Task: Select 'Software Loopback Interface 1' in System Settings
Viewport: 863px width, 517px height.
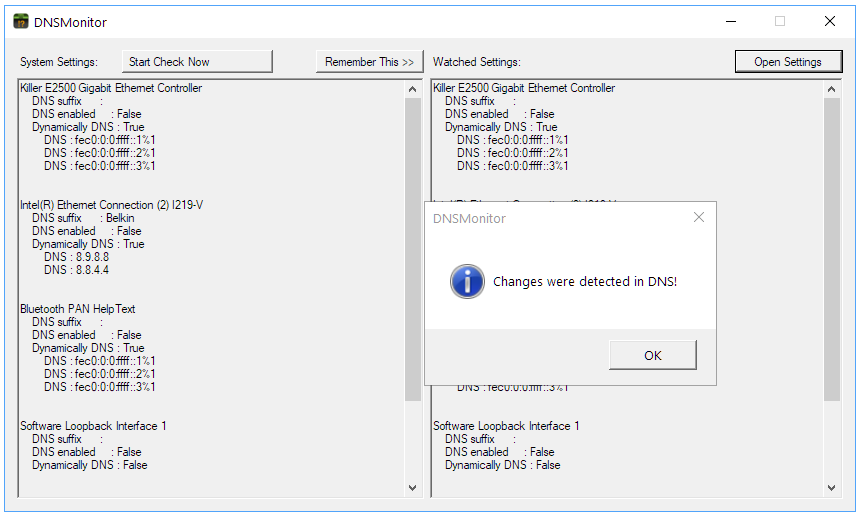Action: click(93, 426)
